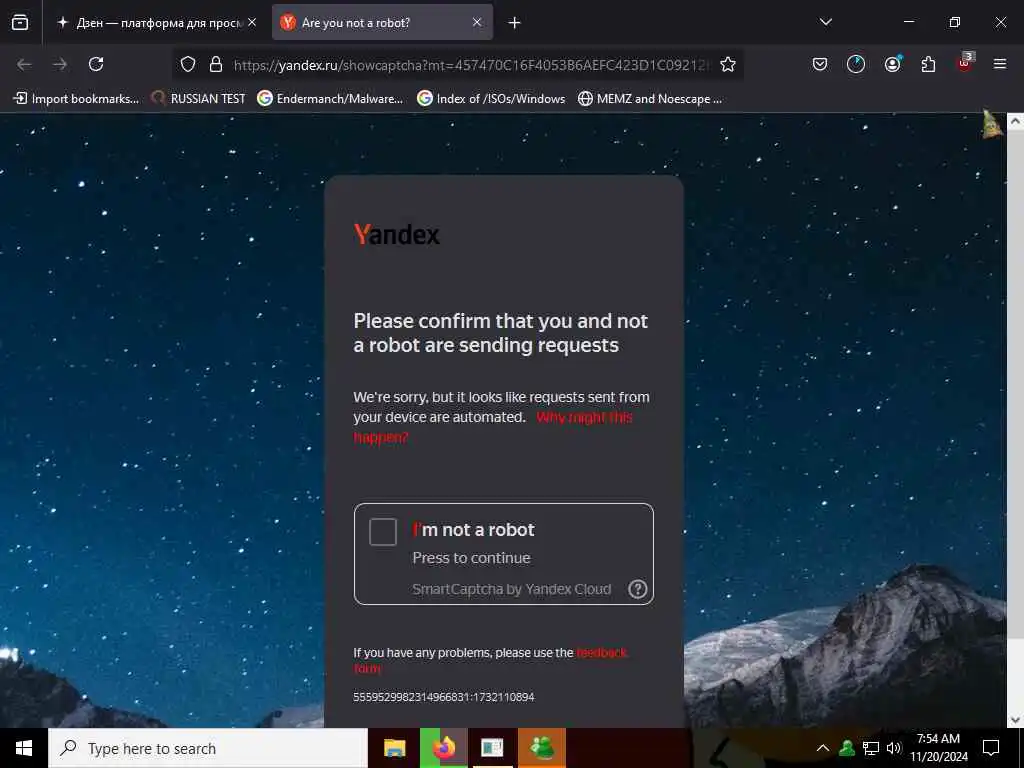The width and height of the screenshot is (1024, 768).
Task: Open the RUSSIAN TEST bookmark
Action: [x=199, y=99]
